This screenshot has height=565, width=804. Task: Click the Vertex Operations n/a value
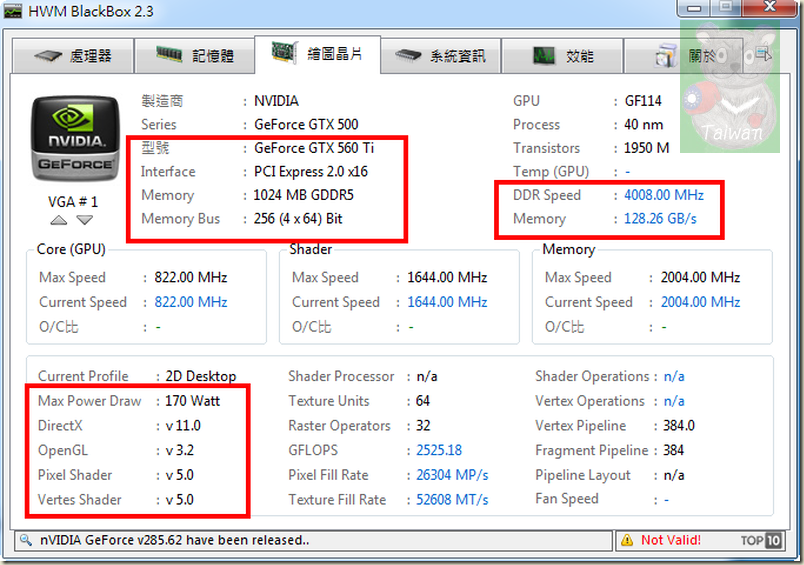coord(674,401)
